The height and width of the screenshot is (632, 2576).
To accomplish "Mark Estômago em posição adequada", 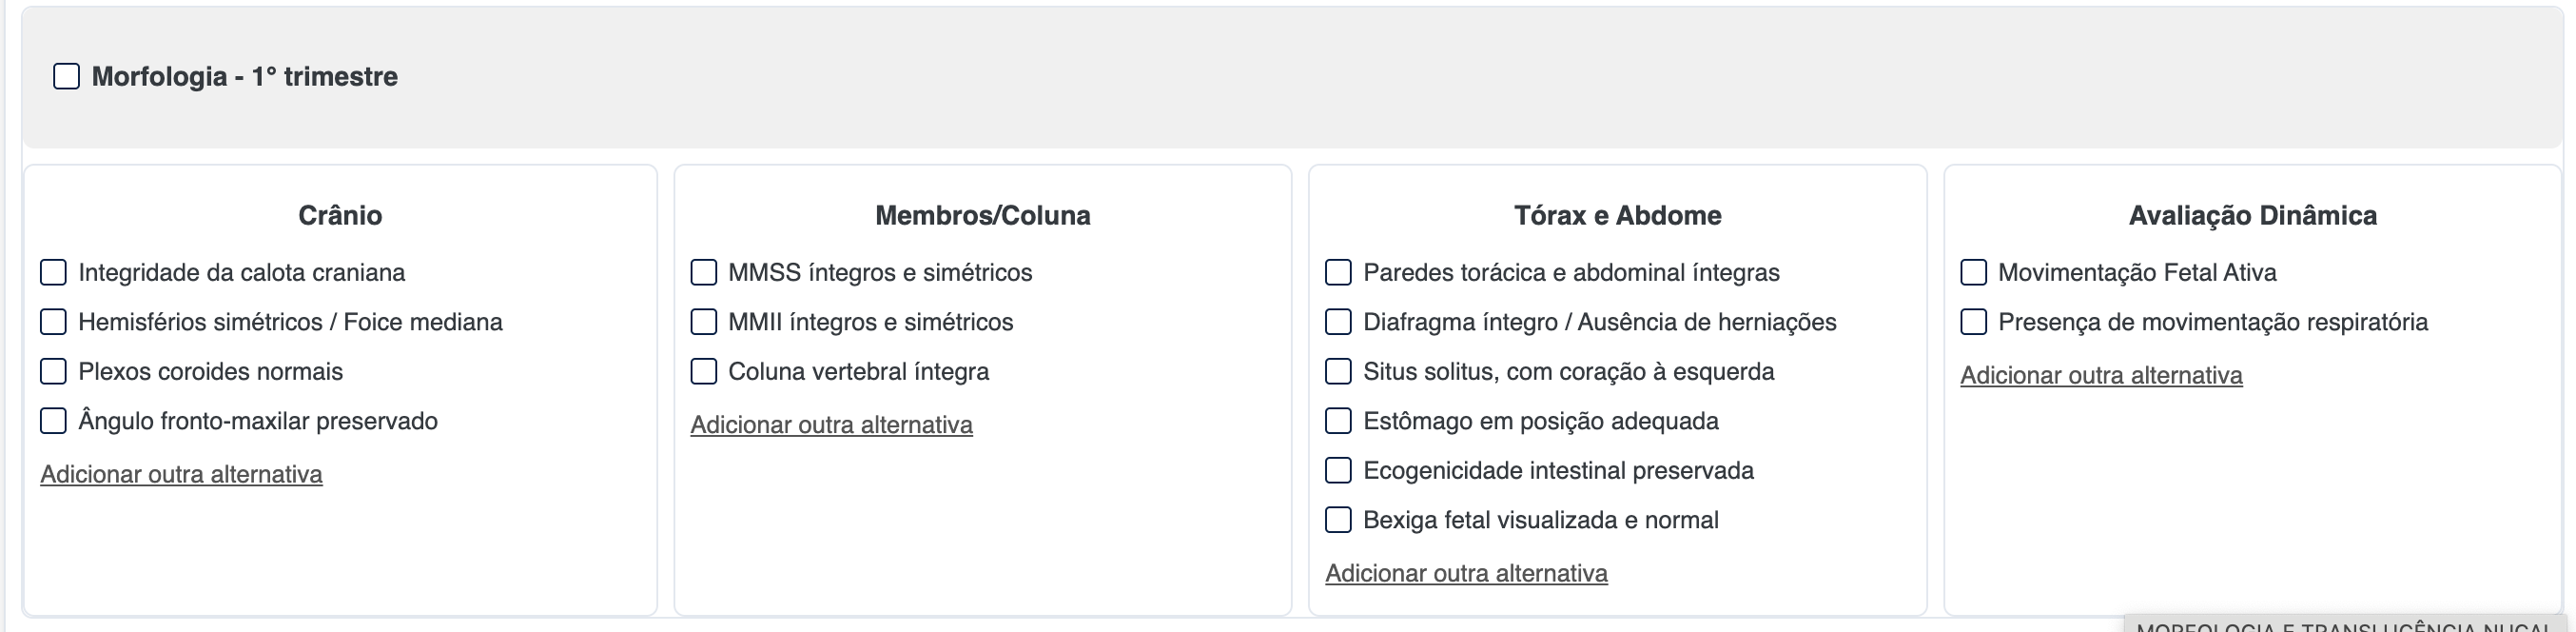I will (1338, 421).
